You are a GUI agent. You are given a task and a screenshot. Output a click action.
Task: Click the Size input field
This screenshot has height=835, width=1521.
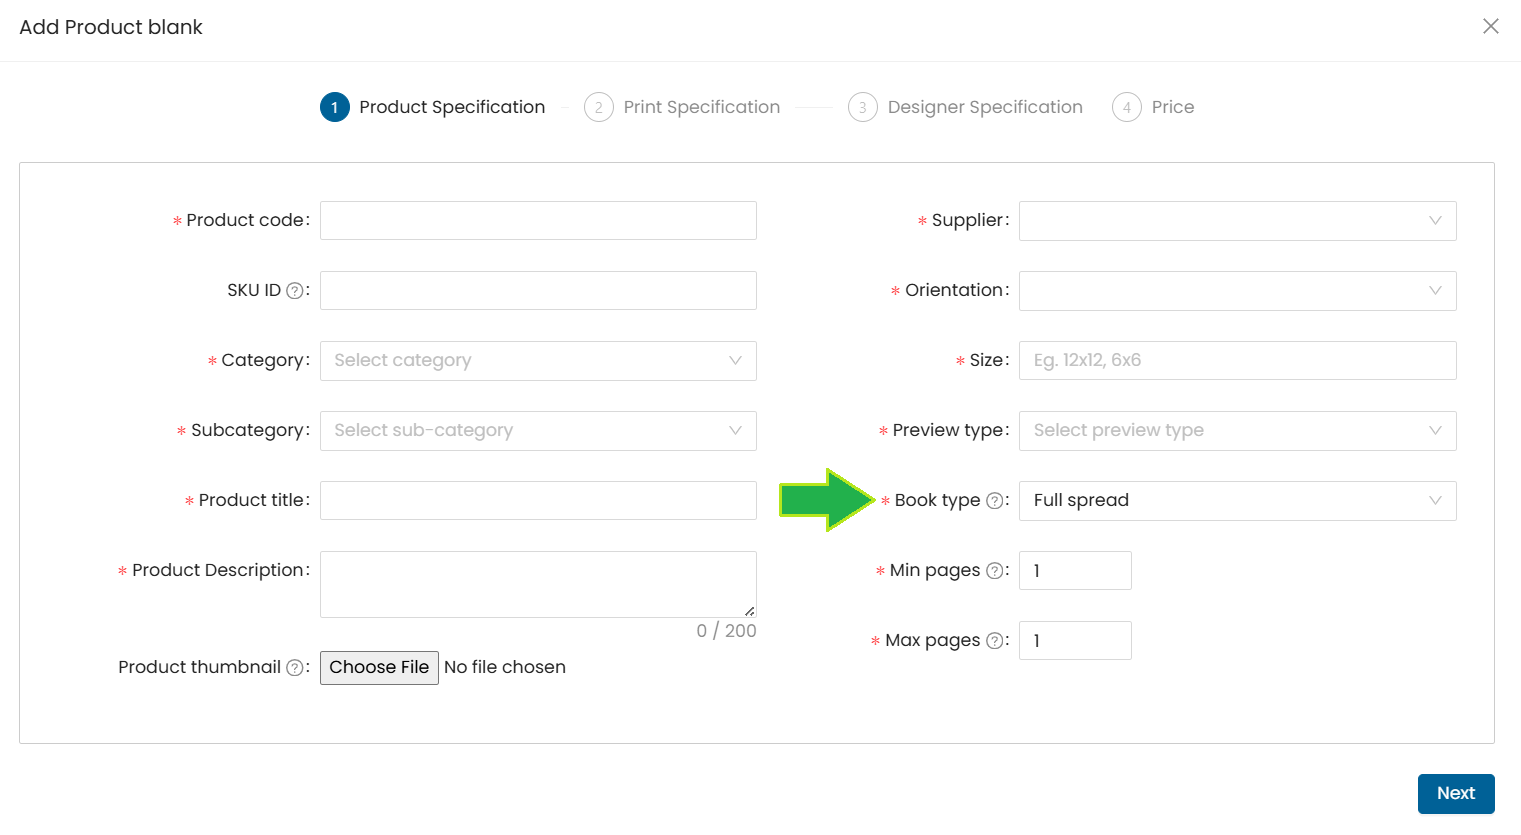(1237, 361)
